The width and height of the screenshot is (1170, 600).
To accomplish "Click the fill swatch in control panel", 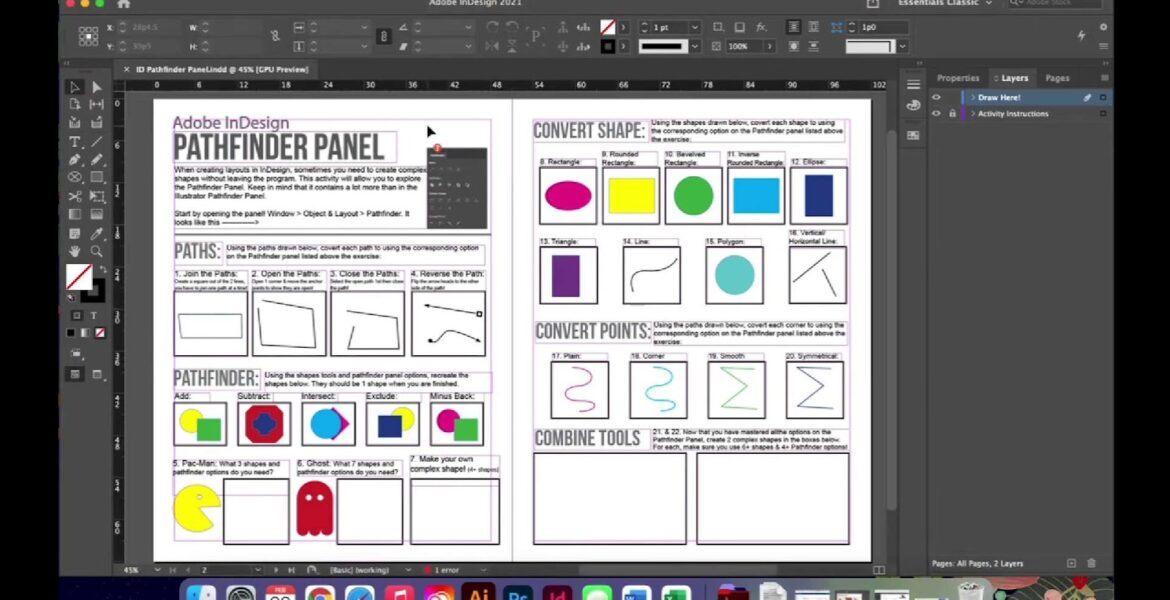I will 608,27.
